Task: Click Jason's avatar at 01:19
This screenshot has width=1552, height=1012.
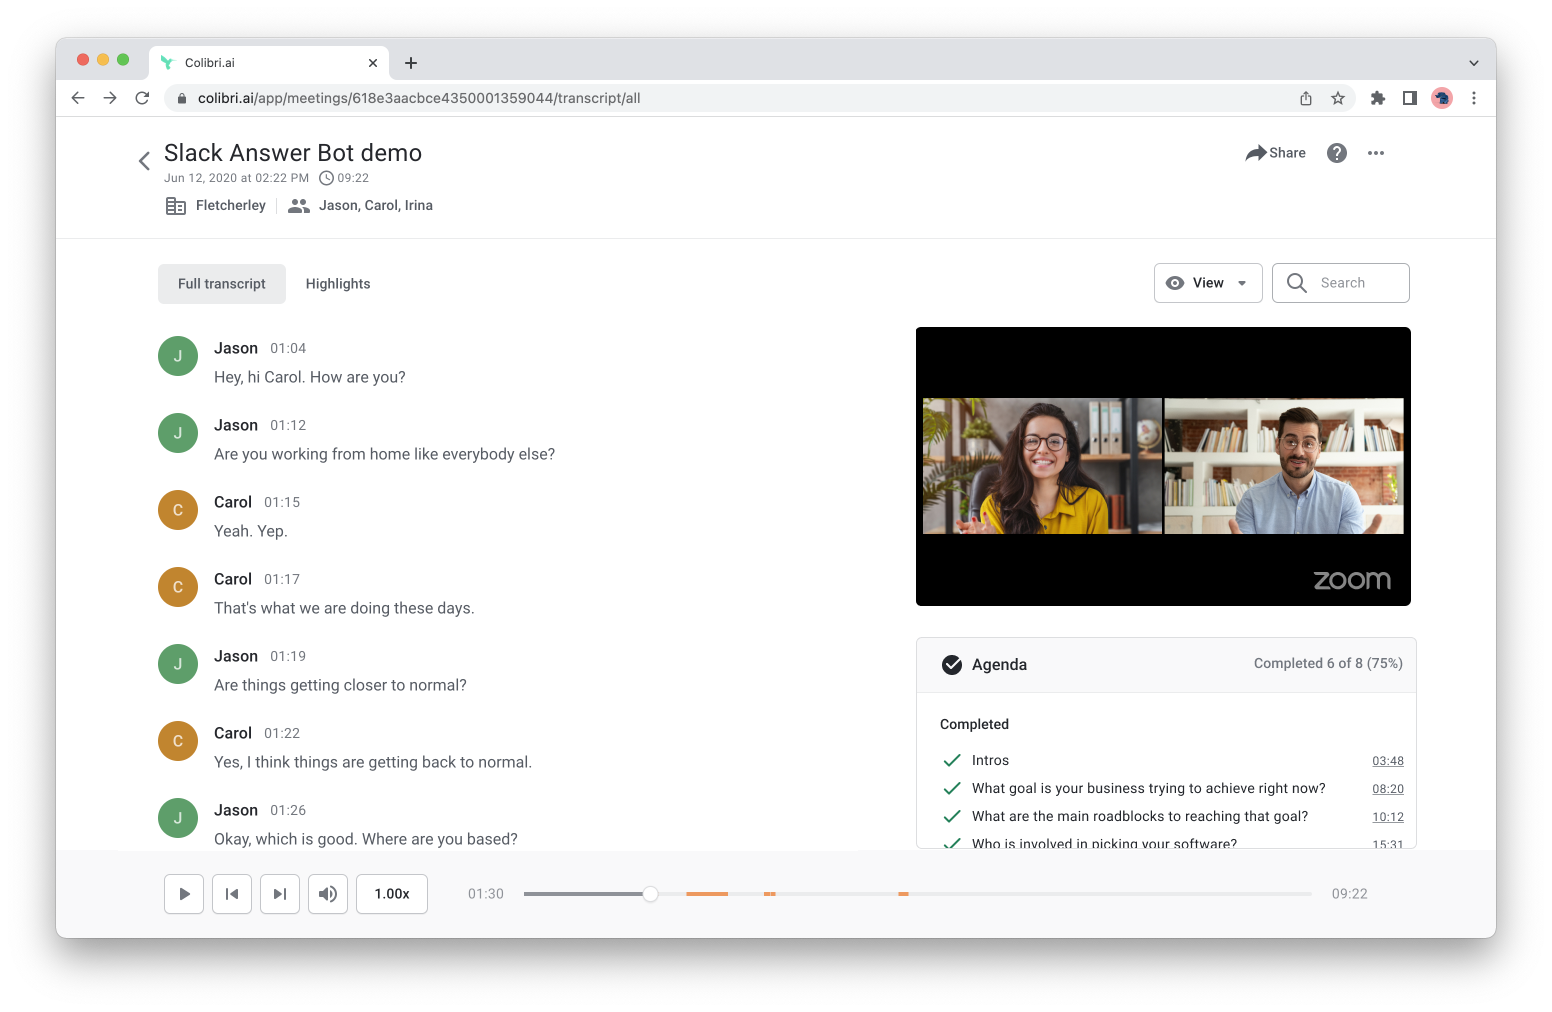Action: (178, 664)
